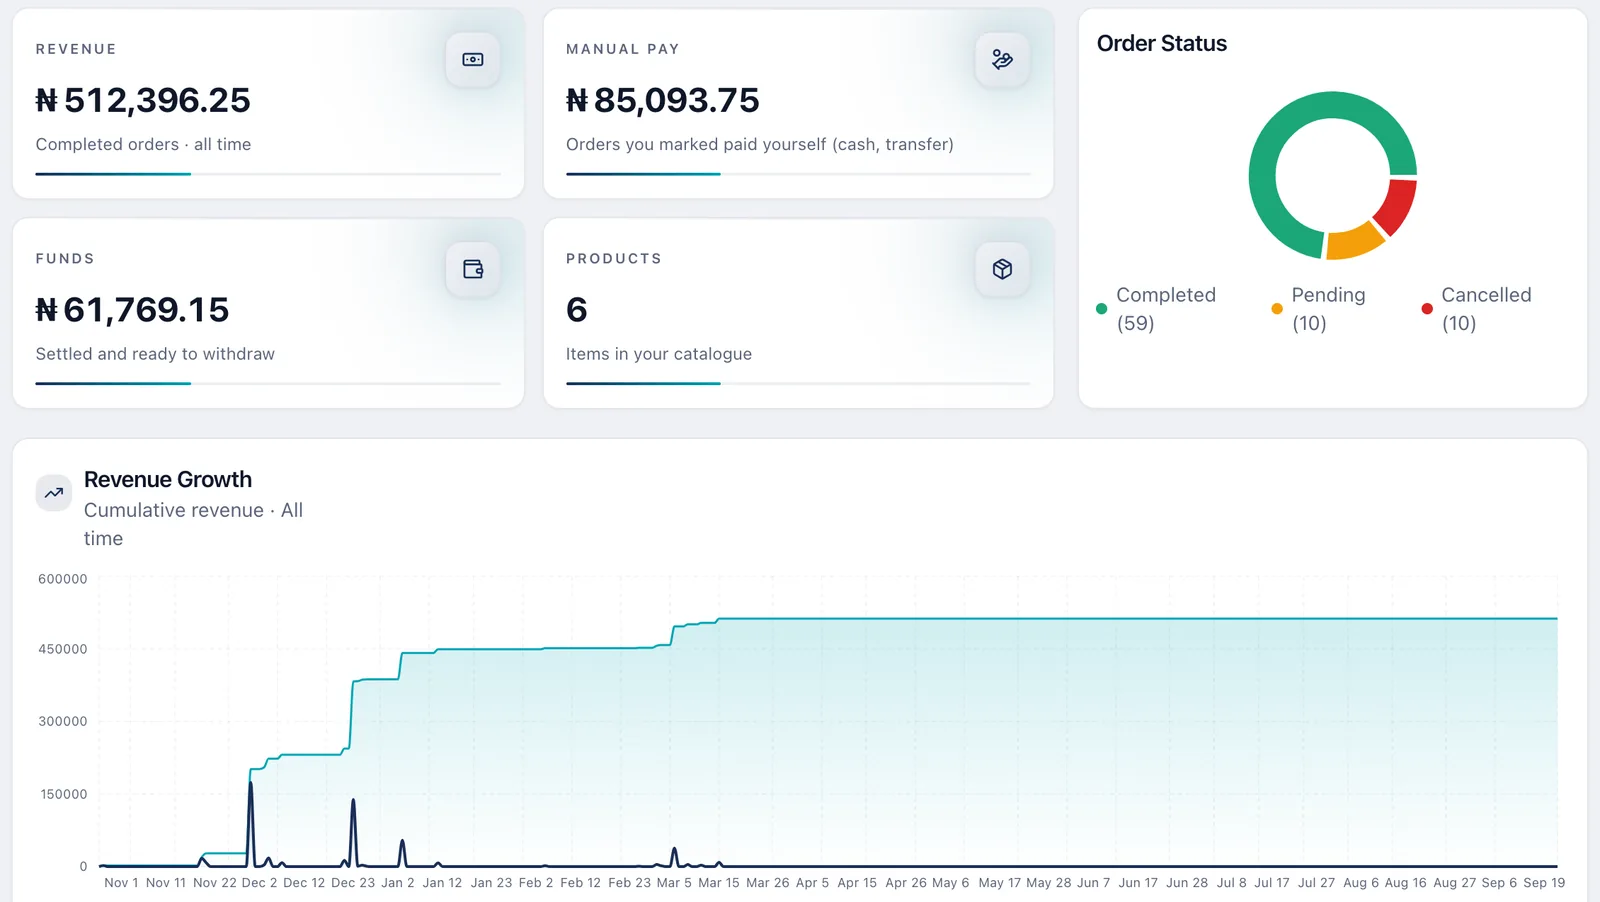Click the Cancelled (10) legend label
This screenshot has width=1600, height=902.
[1486, 309]
